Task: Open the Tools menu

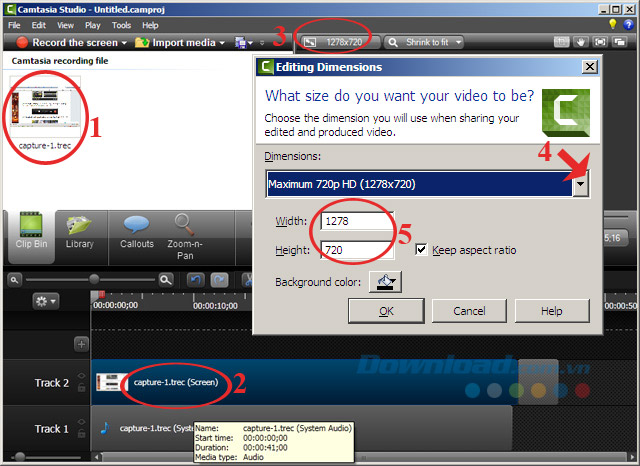Action: 122,25
